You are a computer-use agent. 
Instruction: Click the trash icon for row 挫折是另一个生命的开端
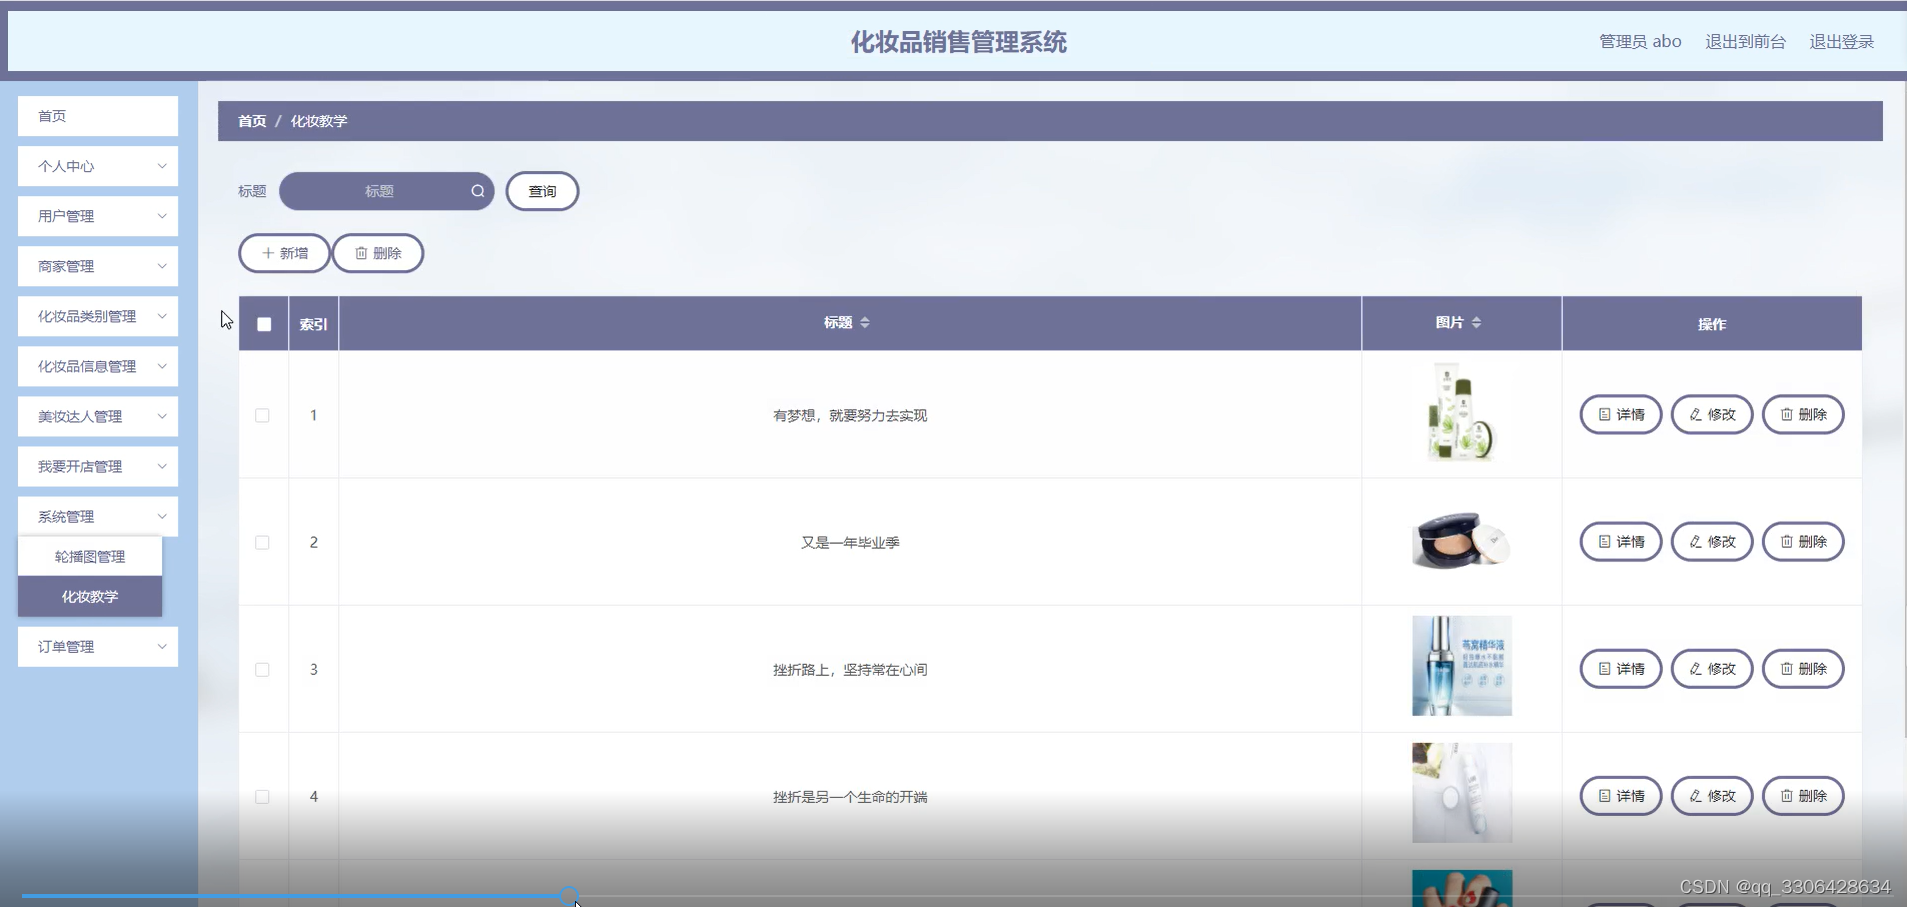coord(1786,795)
